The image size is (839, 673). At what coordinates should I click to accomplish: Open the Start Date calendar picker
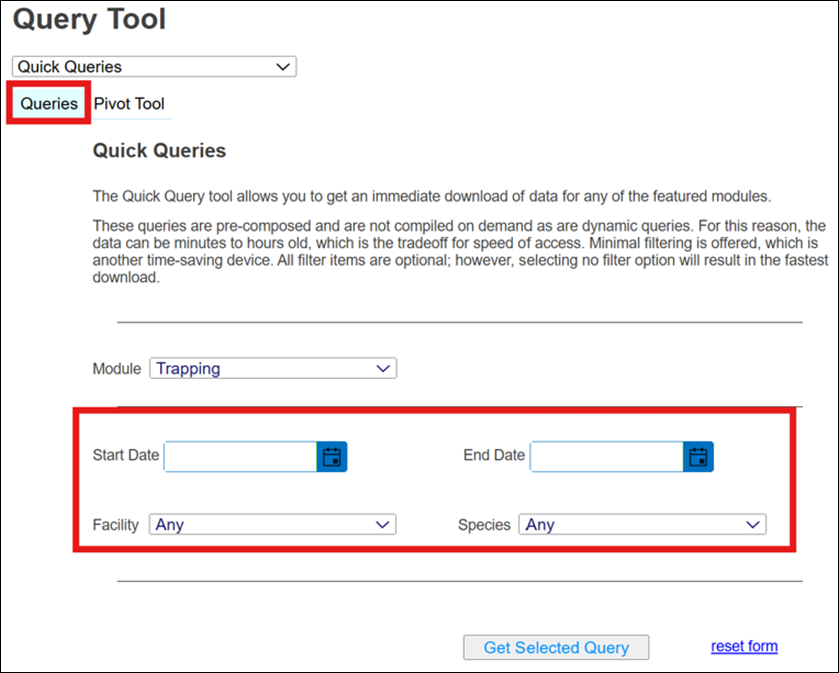pyautogui.click(x=332, y=457)
